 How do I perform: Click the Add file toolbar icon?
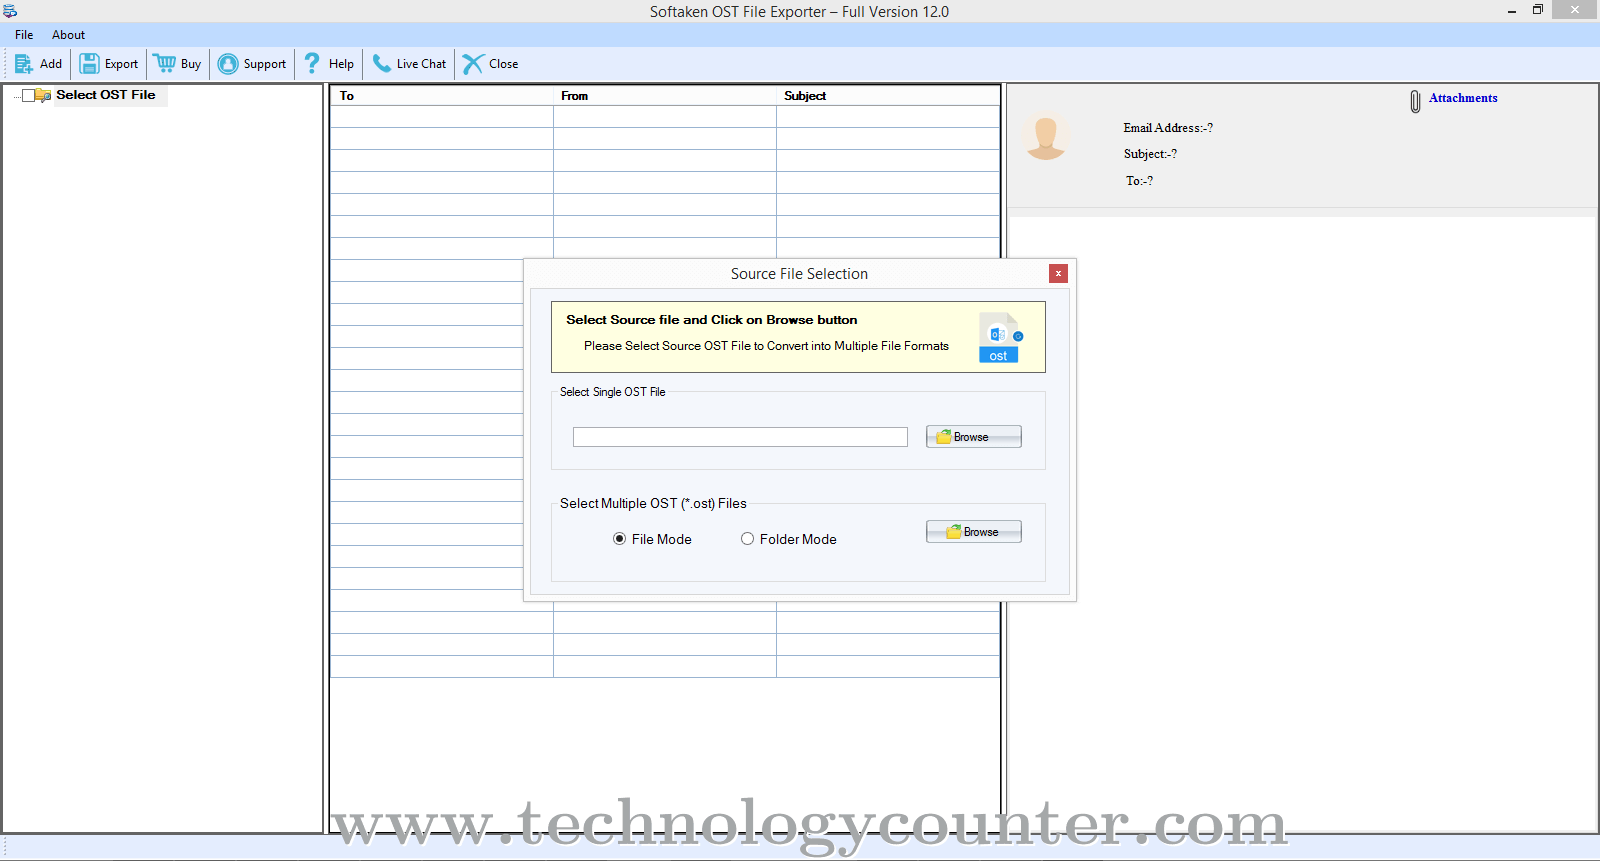pos(24,64)
